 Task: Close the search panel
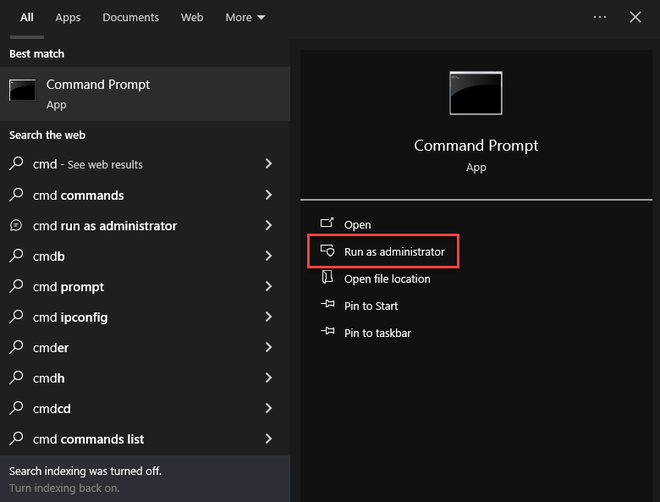(x=635, y=17)
